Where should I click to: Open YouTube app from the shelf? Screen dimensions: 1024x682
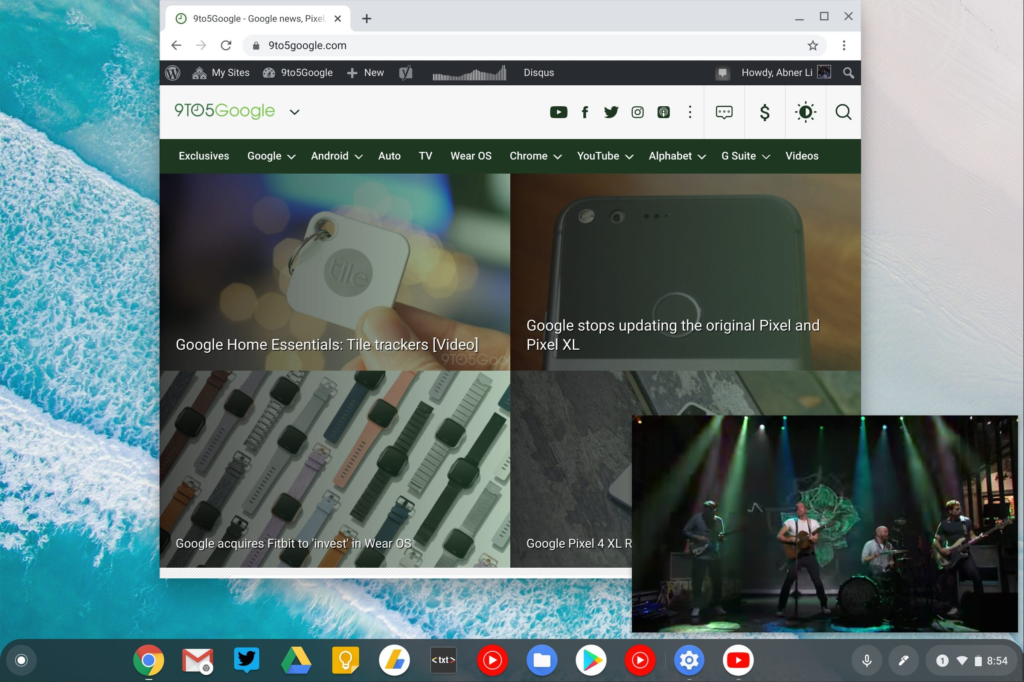[738, 660]
